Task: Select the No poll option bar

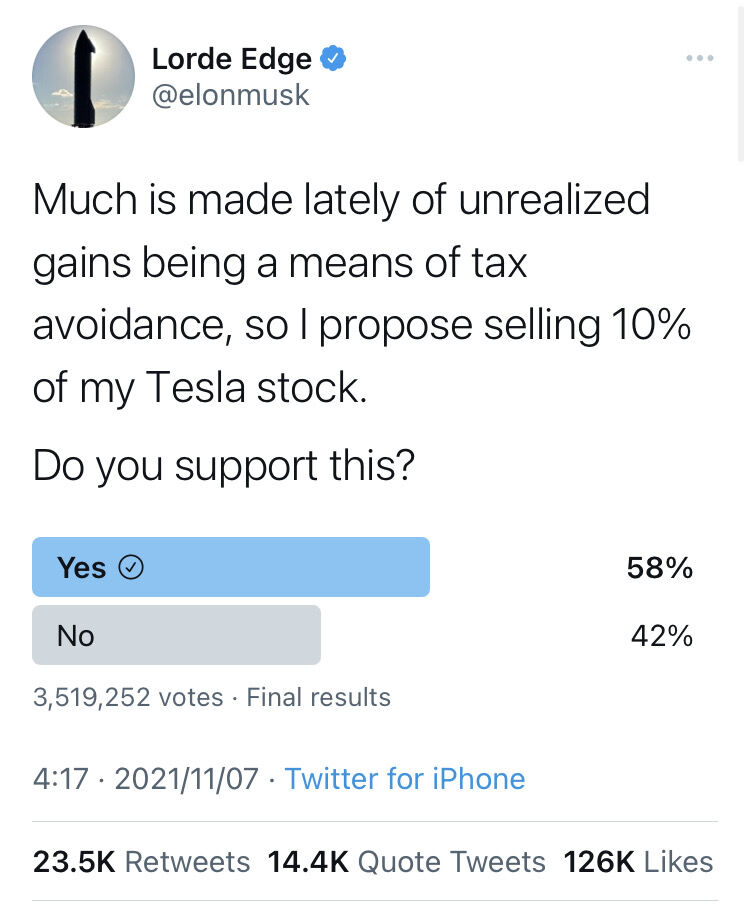Action: click(176, 635)
